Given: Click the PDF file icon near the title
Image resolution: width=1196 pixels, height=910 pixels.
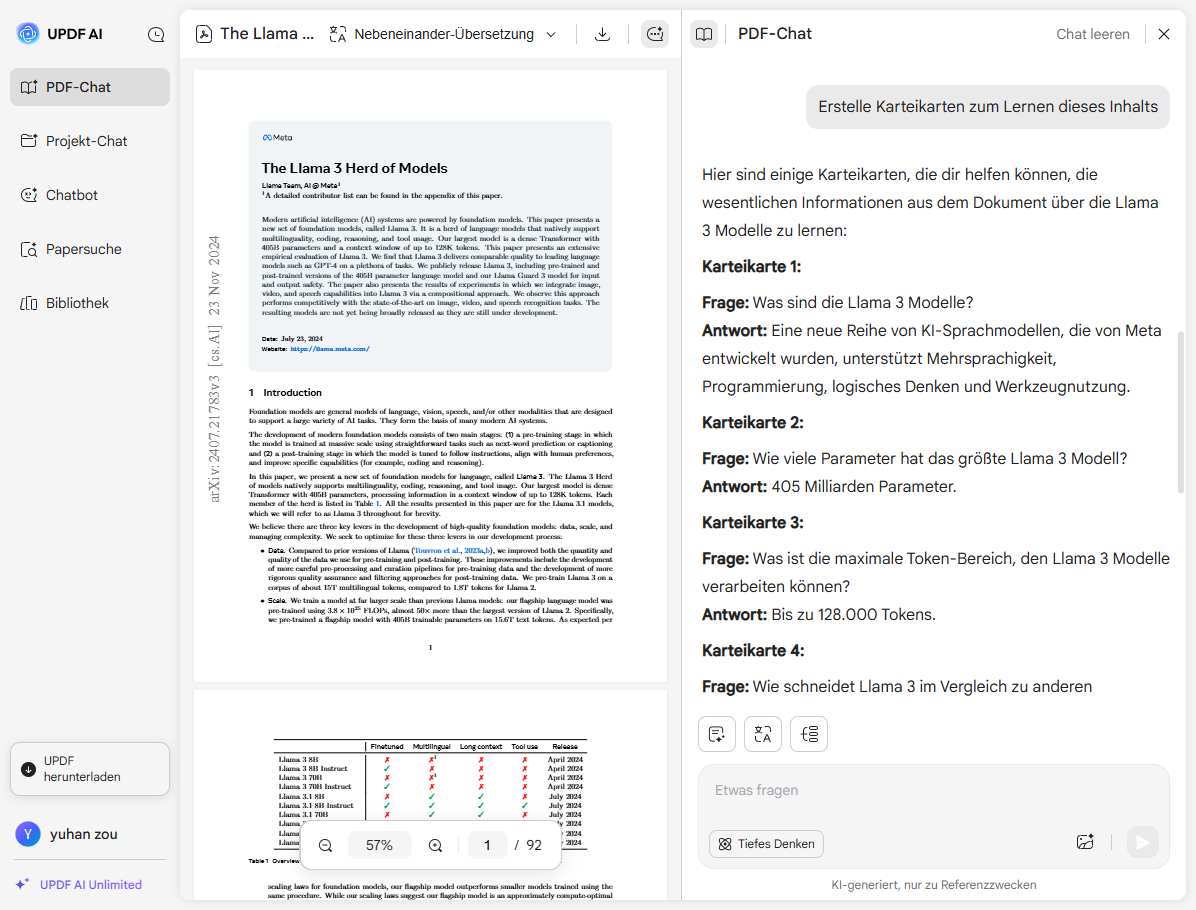Looking at the screenshot, I should pyautogui.click(x=204, y=34).
